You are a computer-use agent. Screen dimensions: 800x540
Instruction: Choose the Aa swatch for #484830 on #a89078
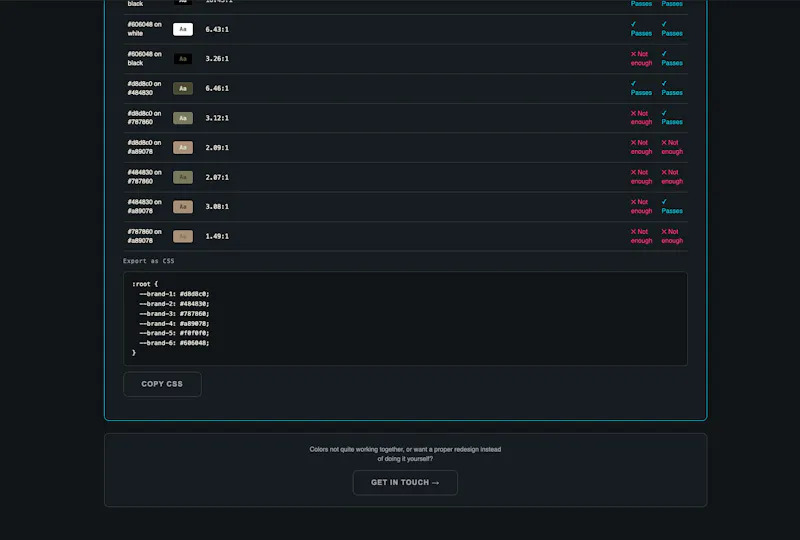(x=183, y=207)
